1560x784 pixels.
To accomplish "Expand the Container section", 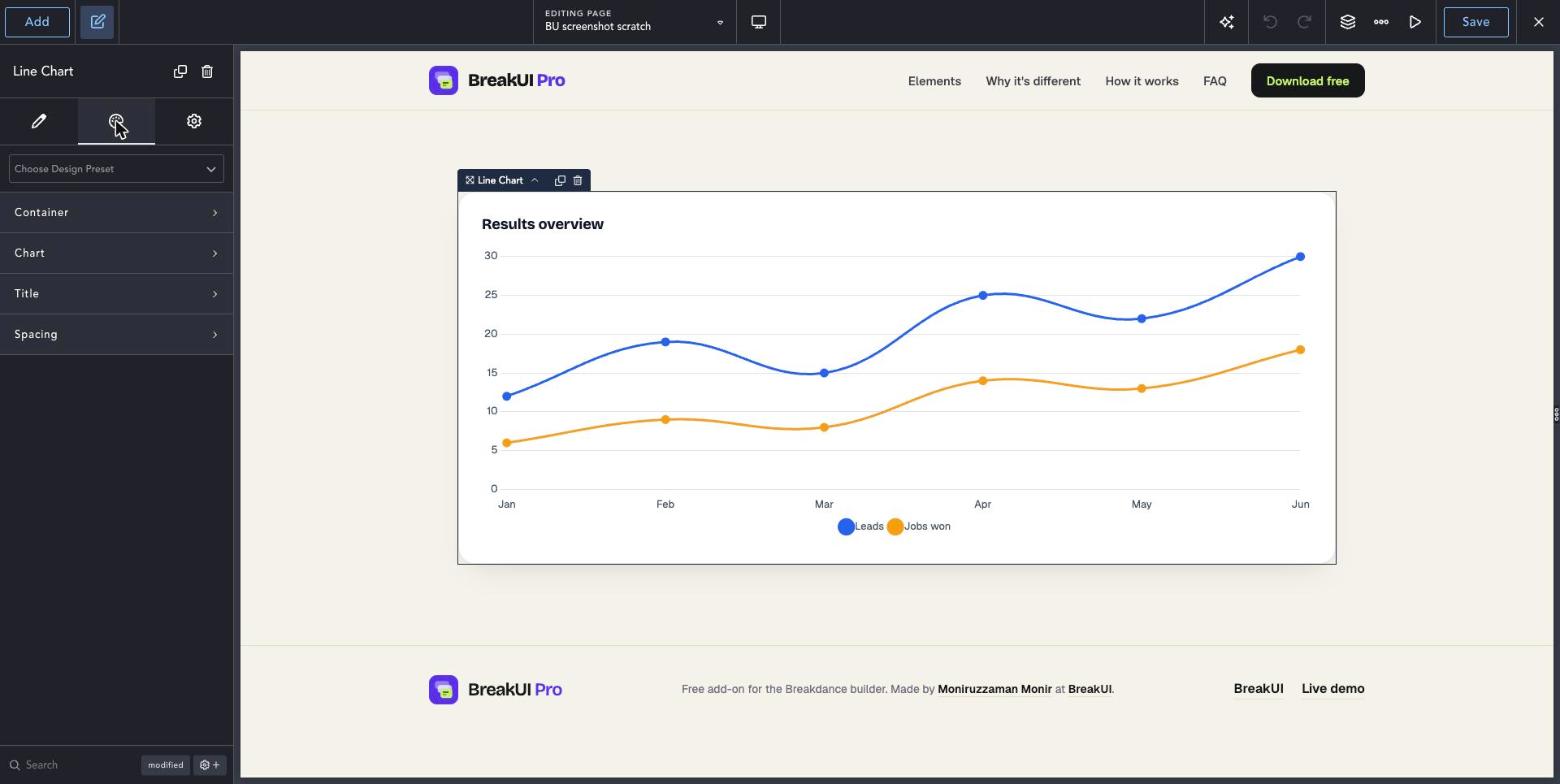I will 116,213.
